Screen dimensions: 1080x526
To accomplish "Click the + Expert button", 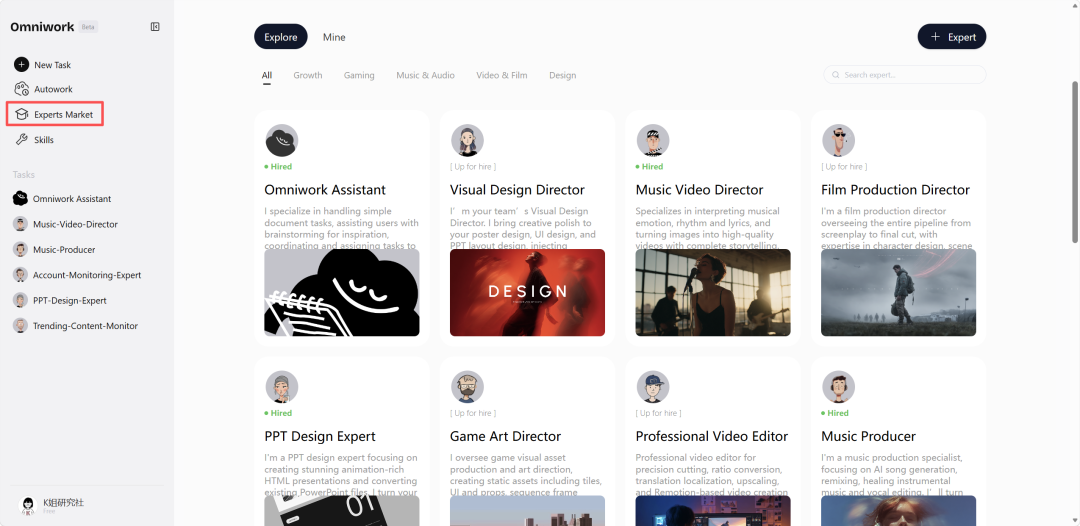I will pyautogui.click(x=952, y=37).
